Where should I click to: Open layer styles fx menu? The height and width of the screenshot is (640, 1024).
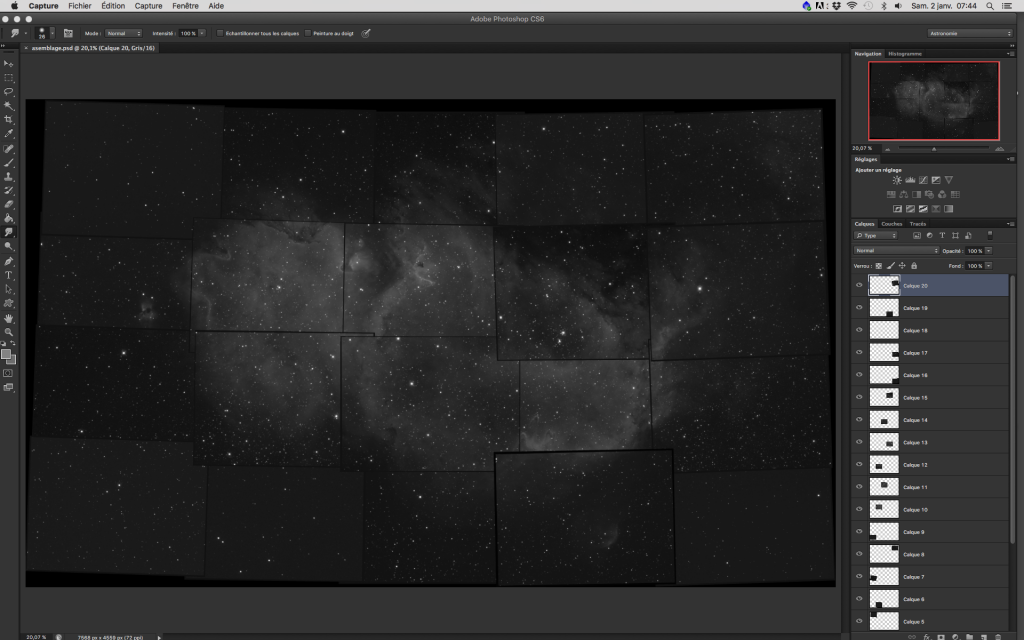pyautogui.click(x=926, y=637)
